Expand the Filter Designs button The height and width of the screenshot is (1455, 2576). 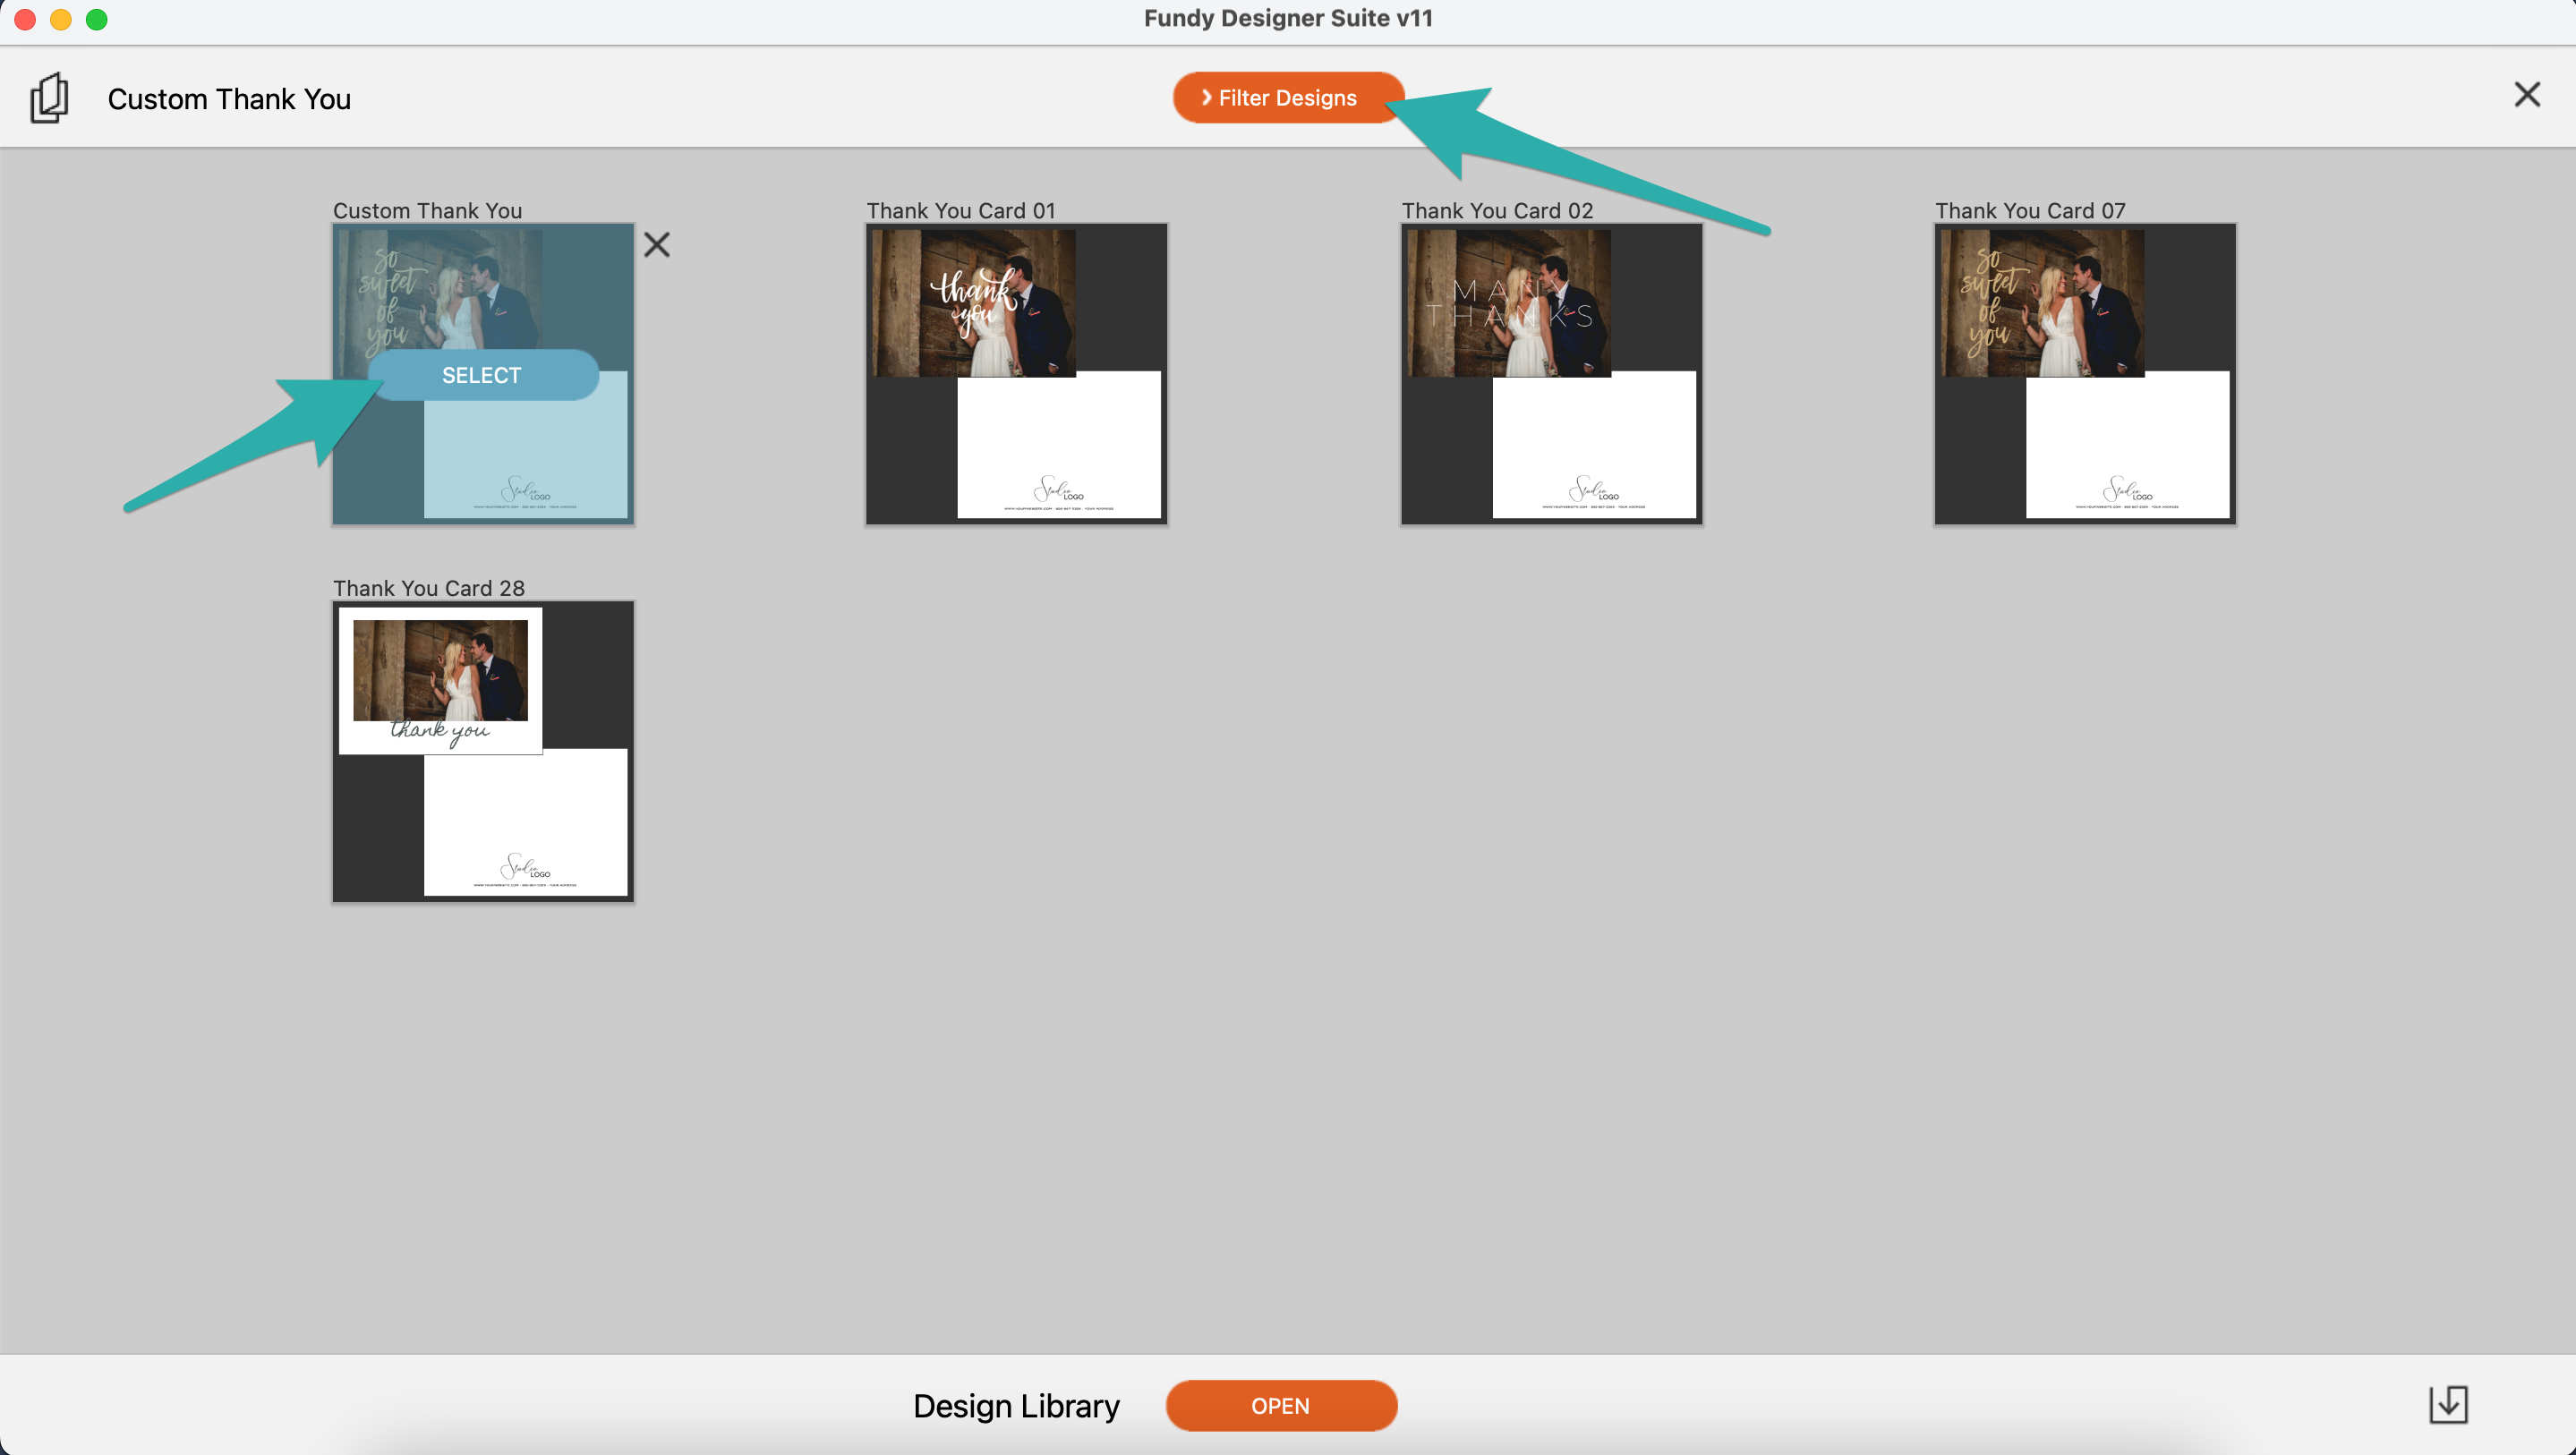point(1288,98)
